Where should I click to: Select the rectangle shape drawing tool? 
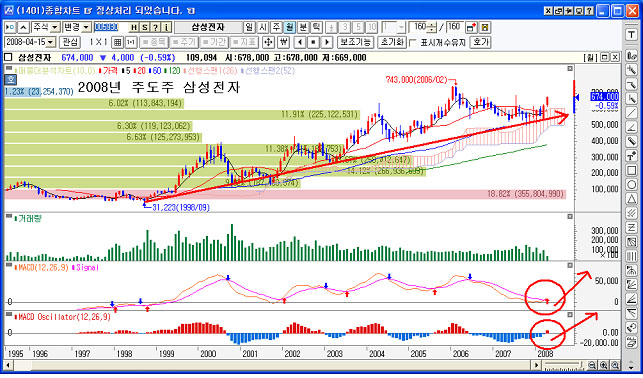pyautogui.click(x=632, y=171)
